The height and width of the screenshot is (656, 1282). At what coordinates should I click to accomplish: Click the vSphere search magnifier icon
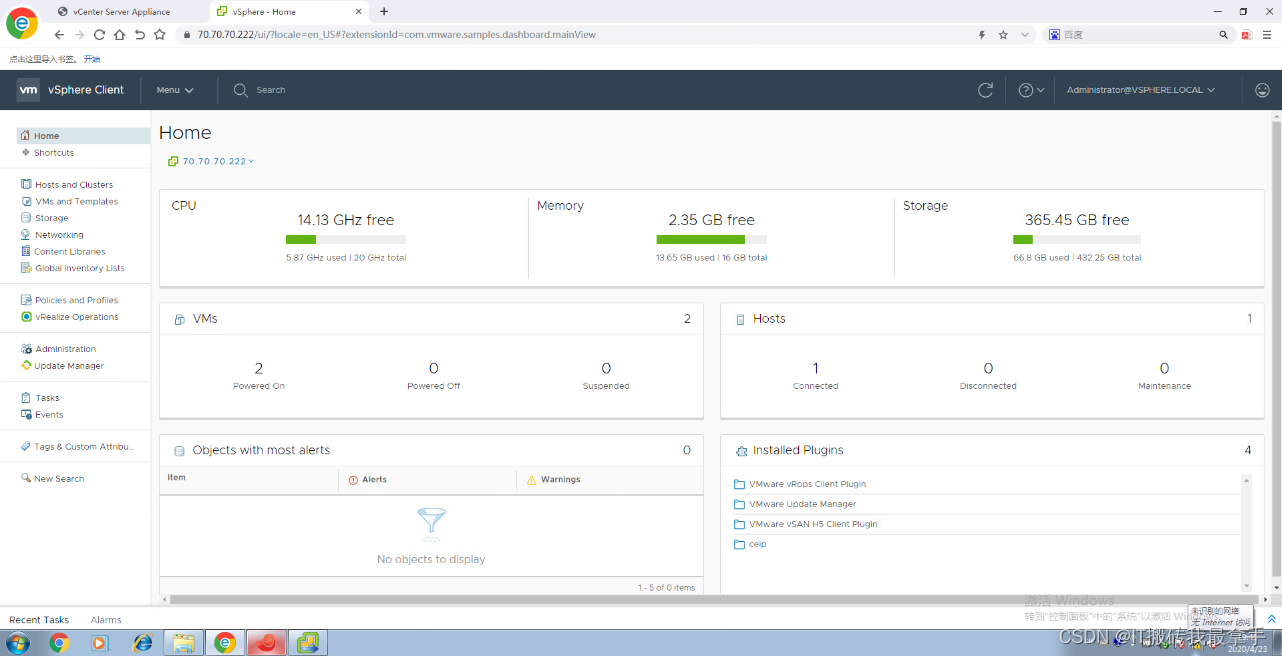tap(240, 90)
